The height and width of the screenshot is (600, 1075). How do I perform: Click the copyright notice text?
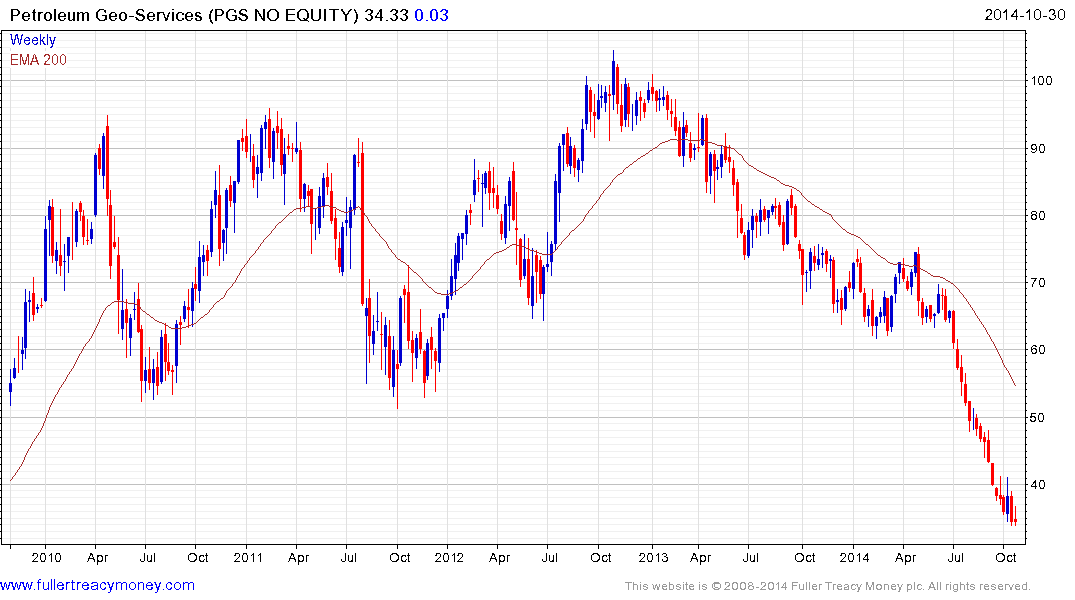(x=828, y=586)
